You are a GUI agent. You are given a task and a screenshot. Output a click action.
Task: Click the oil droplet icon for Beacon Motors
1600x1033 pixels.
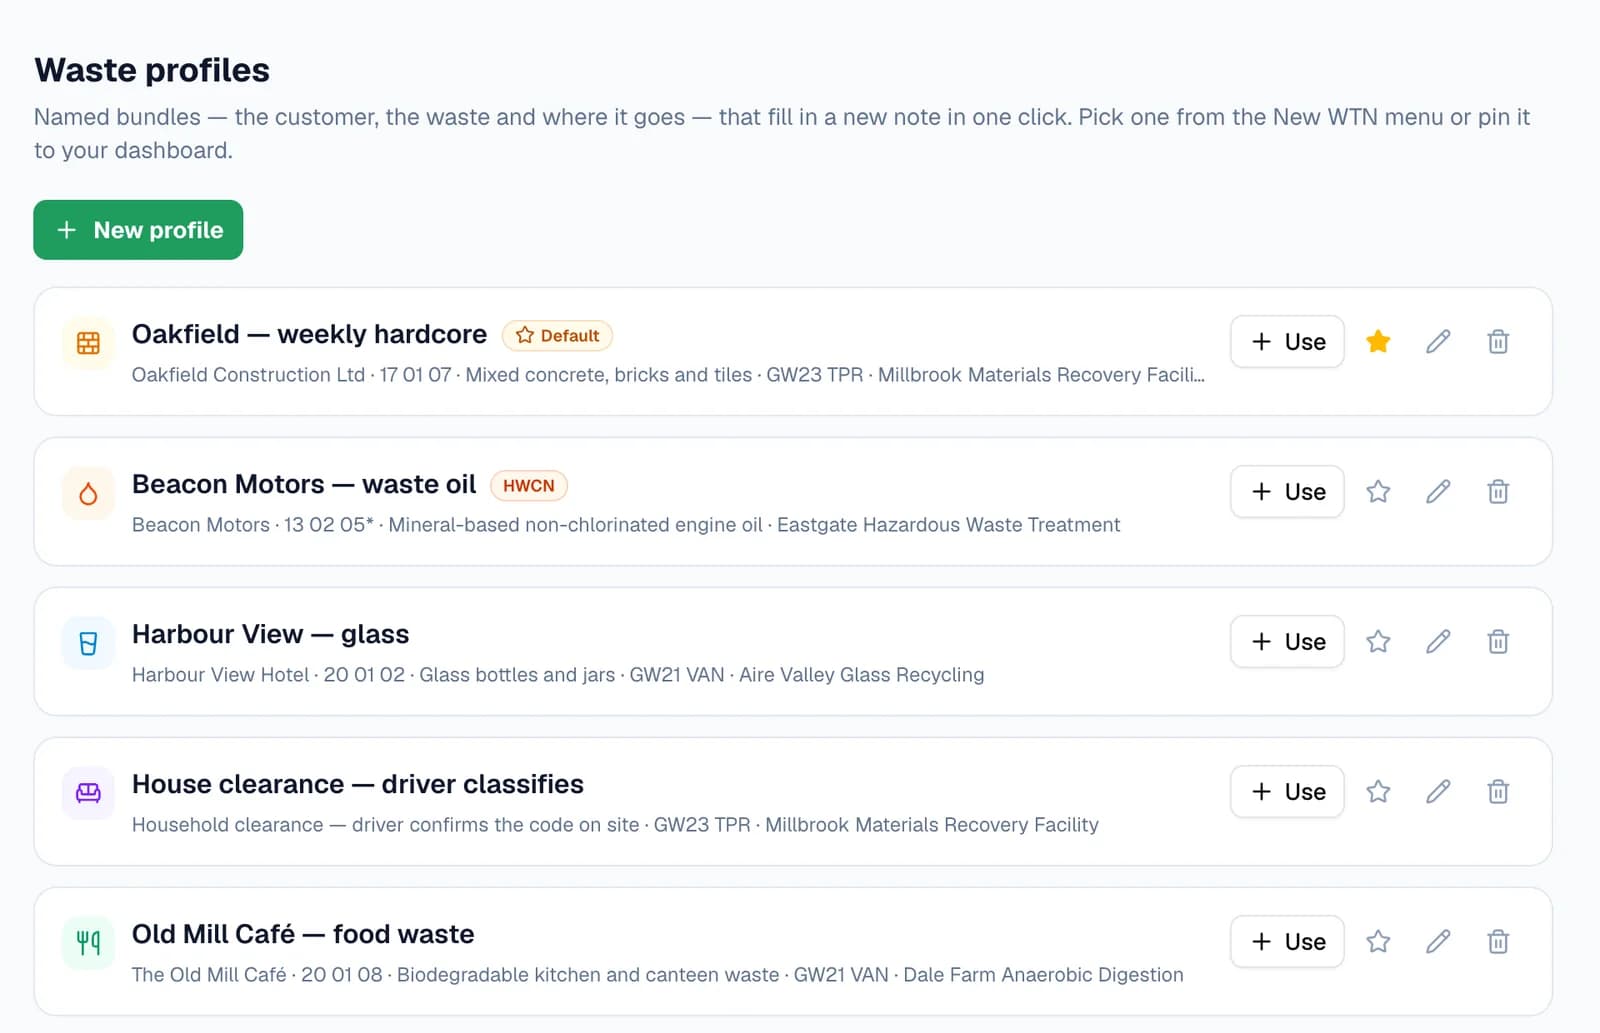pos(88,493)
